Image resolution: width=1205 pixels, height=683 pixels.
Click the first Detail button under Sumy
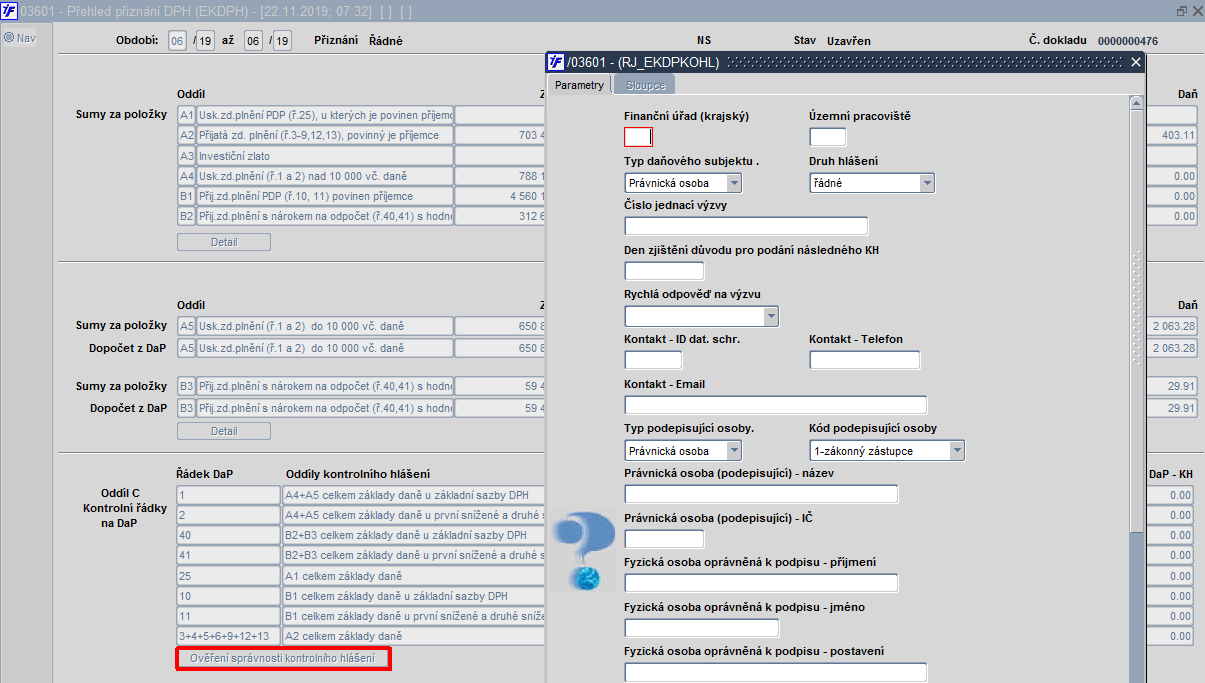pyautogui.click(x=224, y=241)
